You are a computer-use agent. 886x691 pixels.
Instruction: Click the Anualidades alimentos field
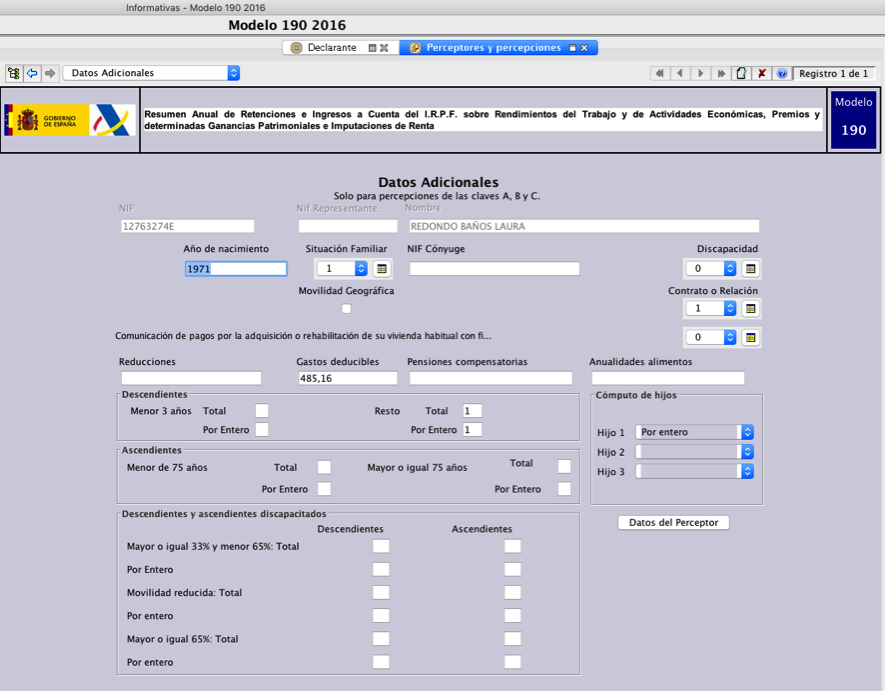click(668, 378)
